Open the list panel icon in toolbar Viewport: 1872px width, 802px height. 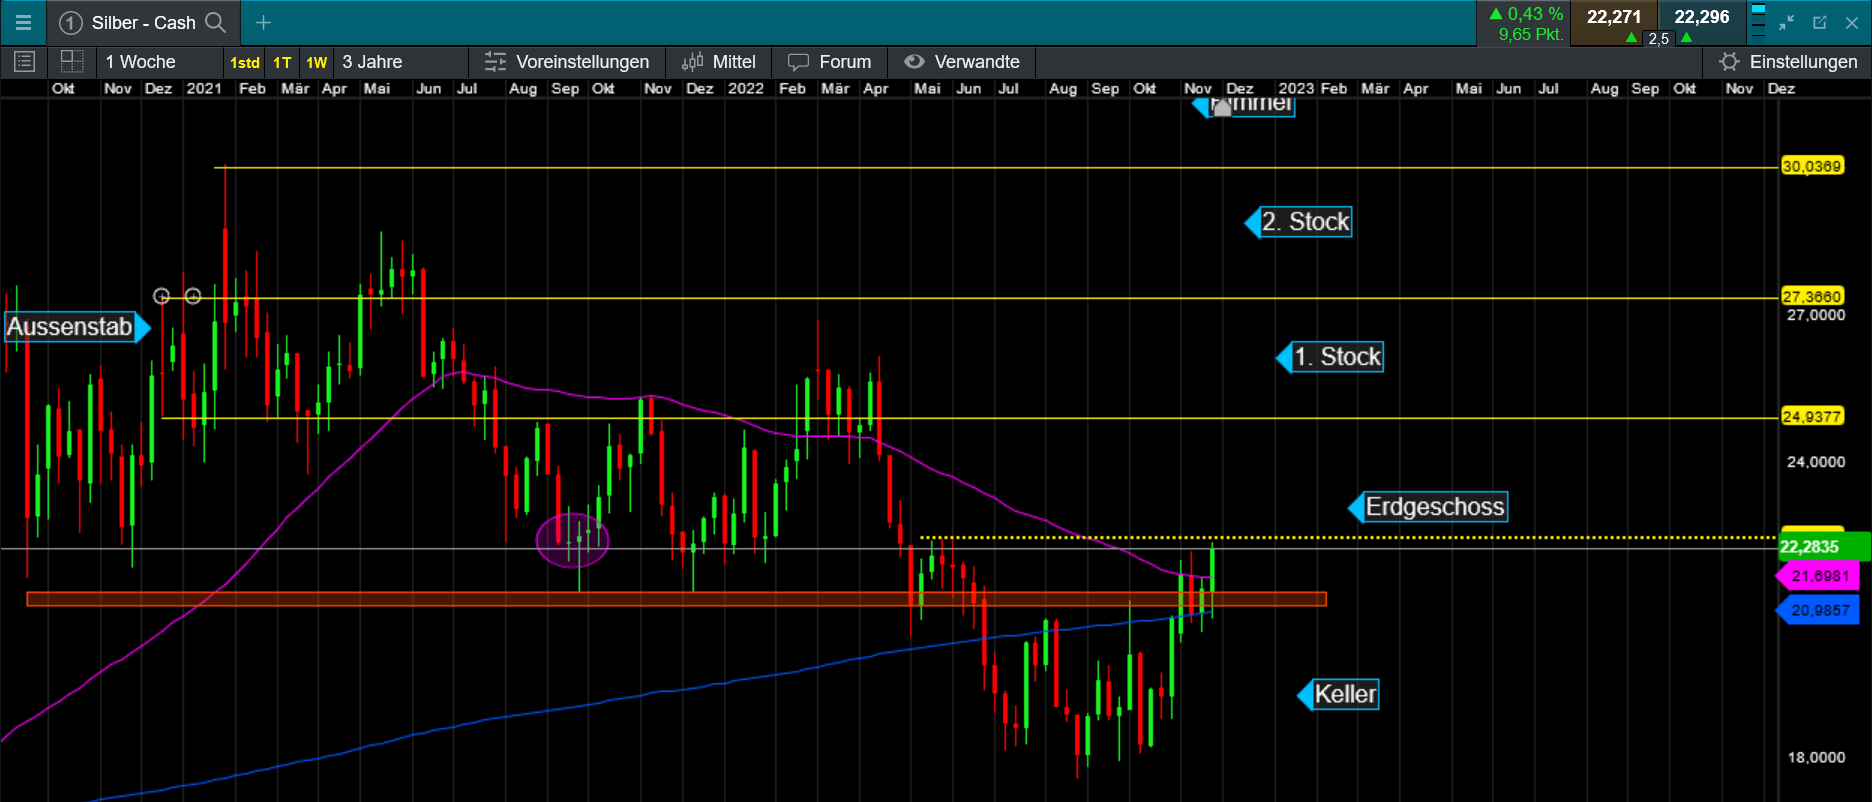pyautogui.click(x=25, y=62)
